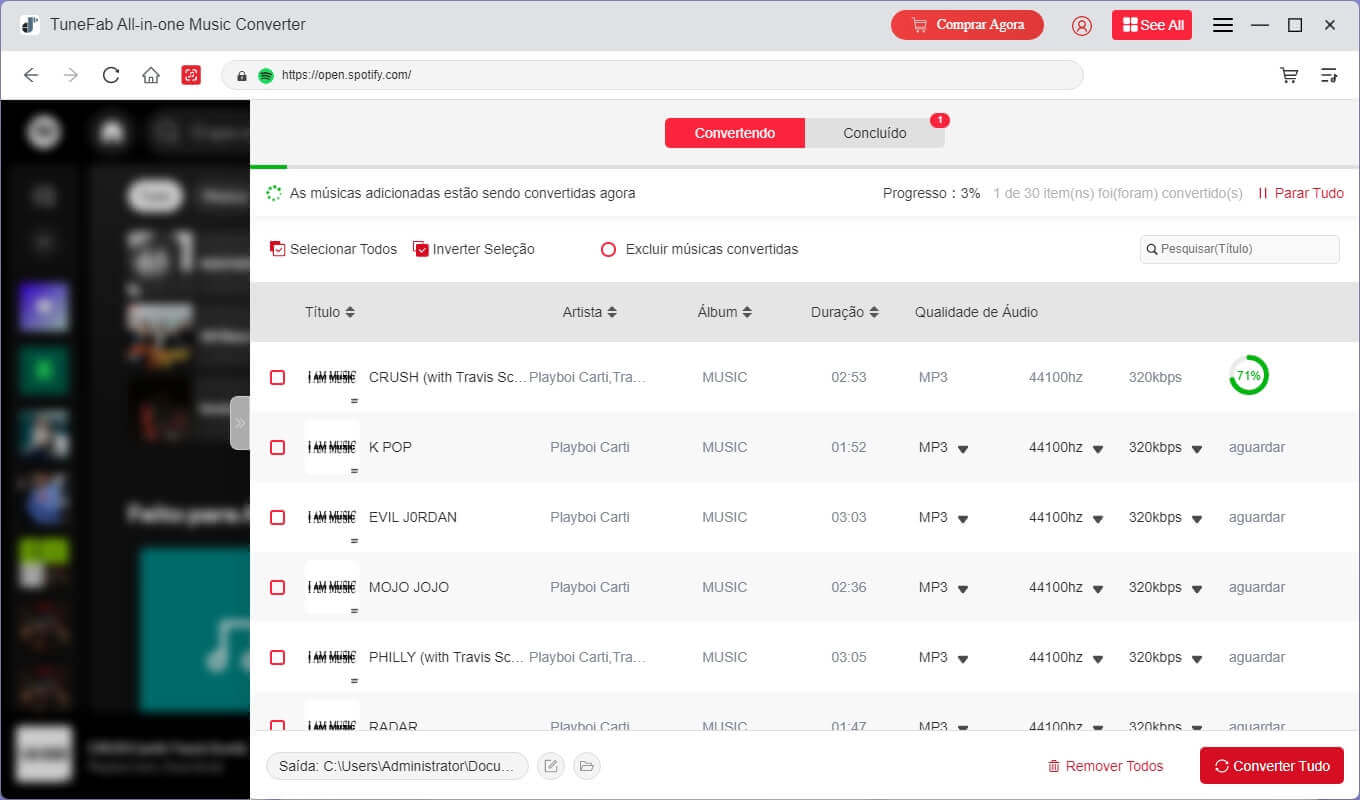Image resolution: width=1360 pixels, height=800 pixels.
Task: Click the TuneFab app logo
Action: pos(30,24)
